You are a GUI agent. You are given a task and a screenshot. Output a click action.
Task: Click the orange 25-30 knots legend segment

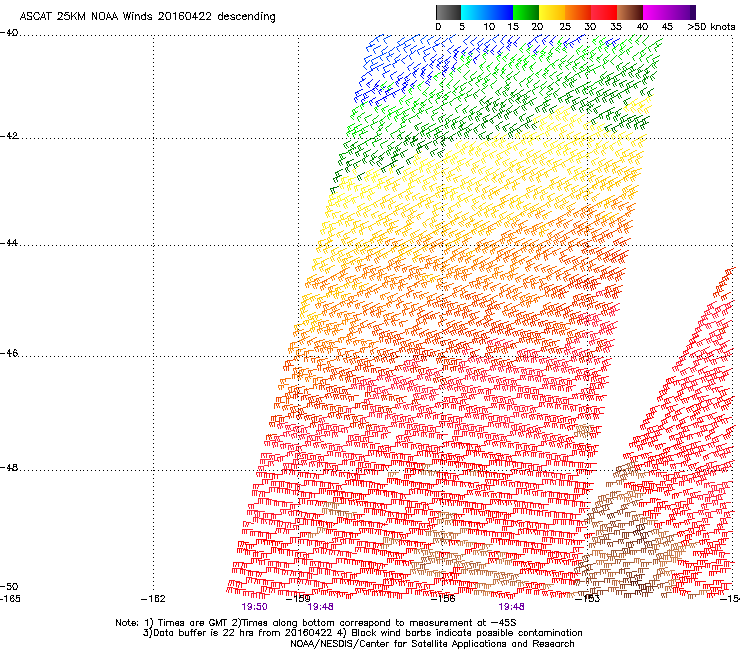(578, 12)
